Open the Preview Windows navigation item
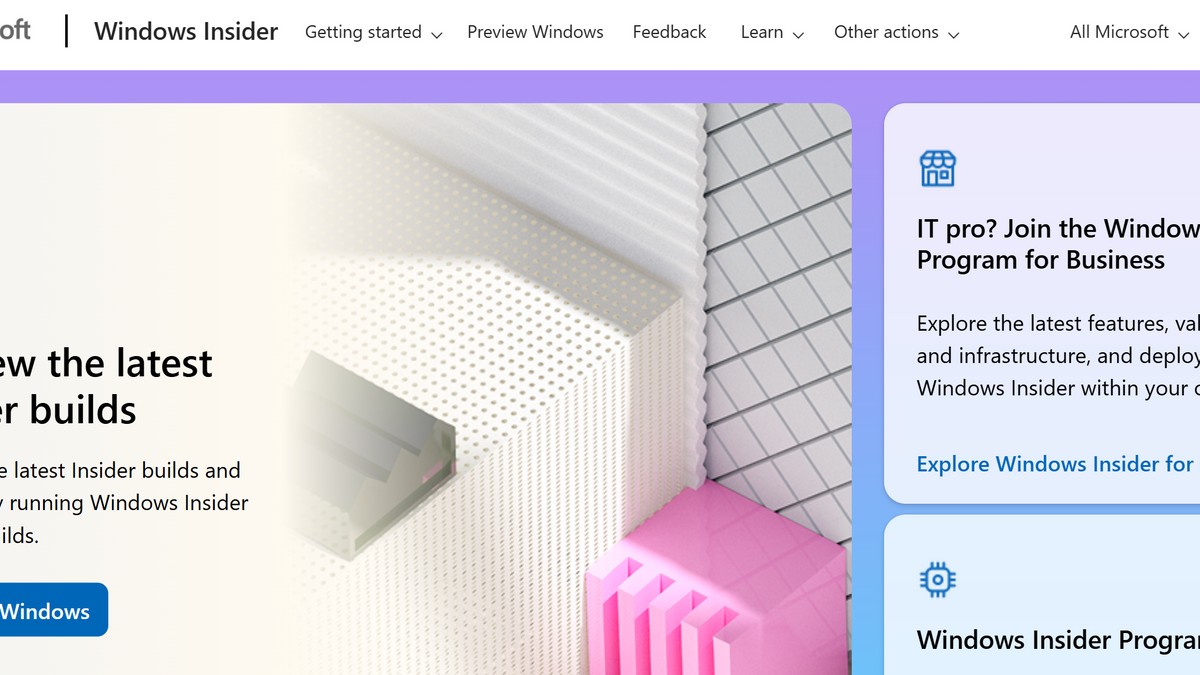1200x675 pixels. [x=535, y=32]
